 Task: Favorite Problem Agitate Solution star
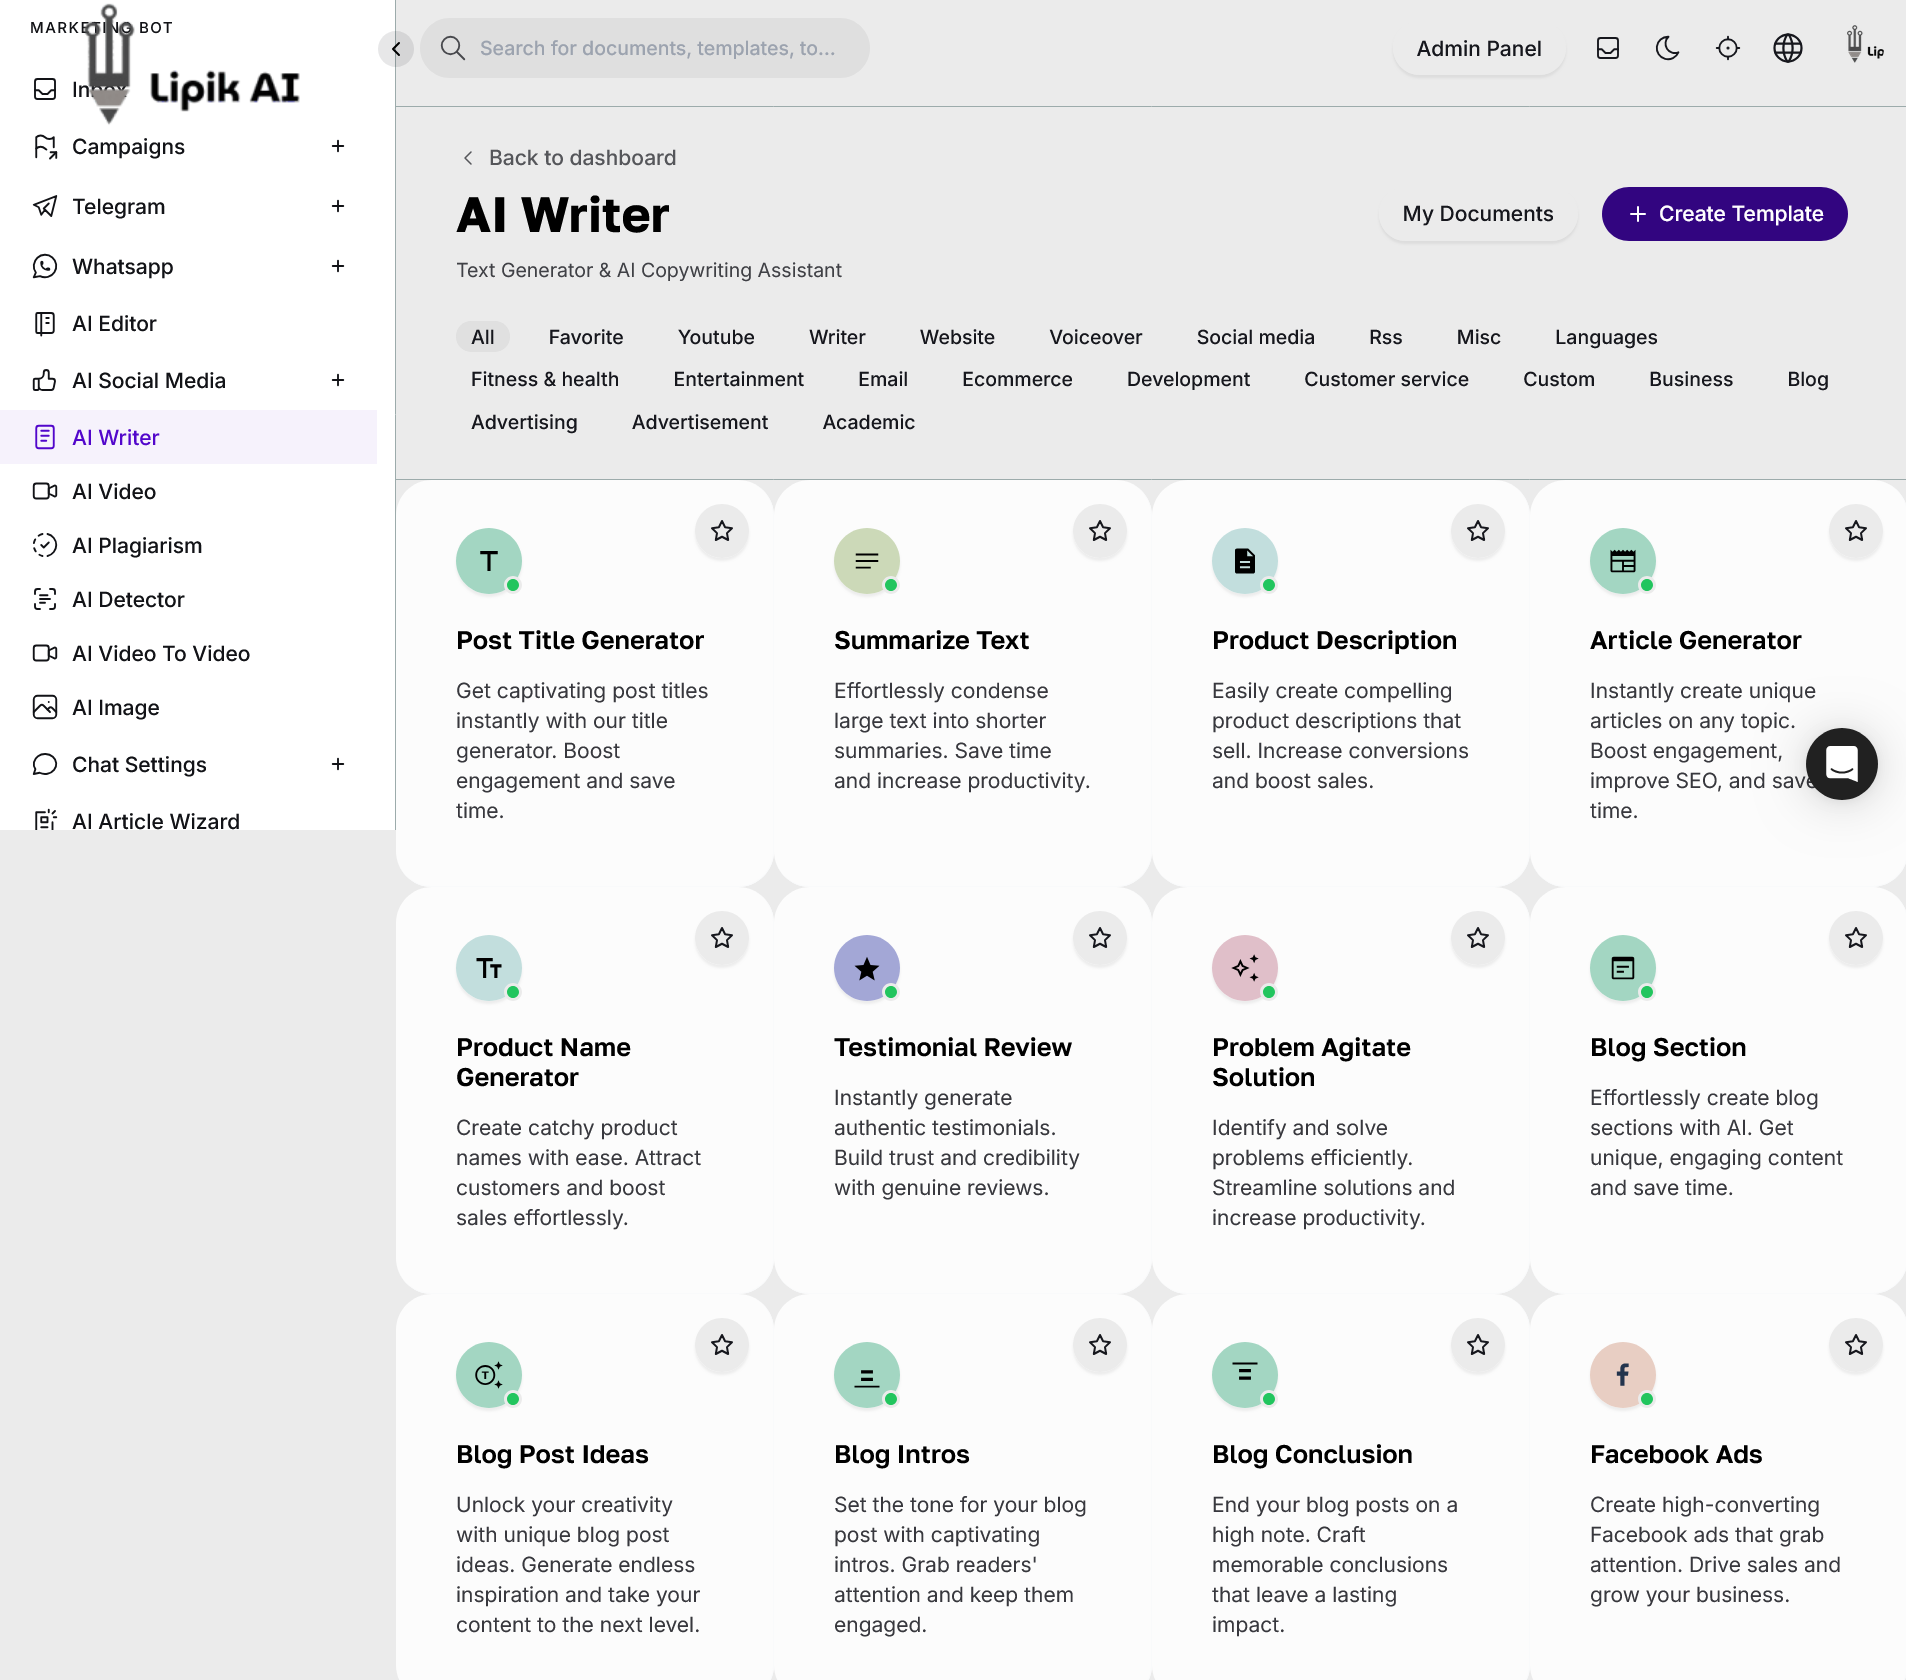[x=1478, y=938]
